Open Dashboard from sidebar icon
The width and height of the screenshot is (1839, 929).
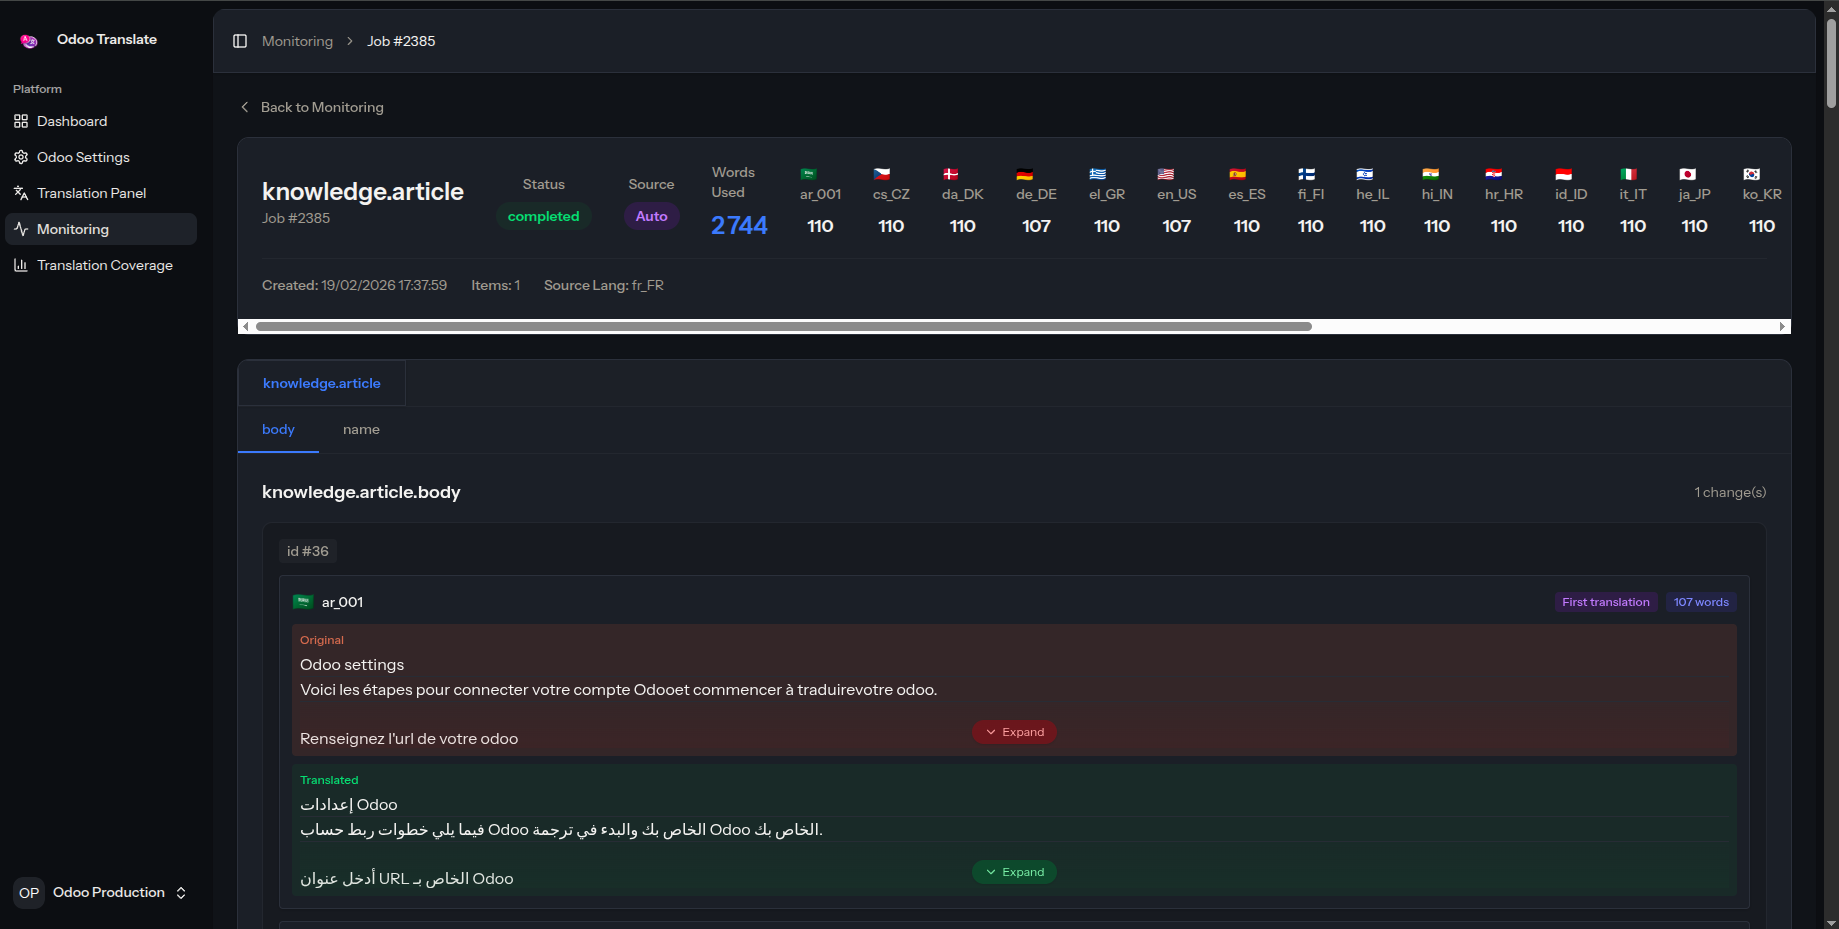tap(21, 121)
